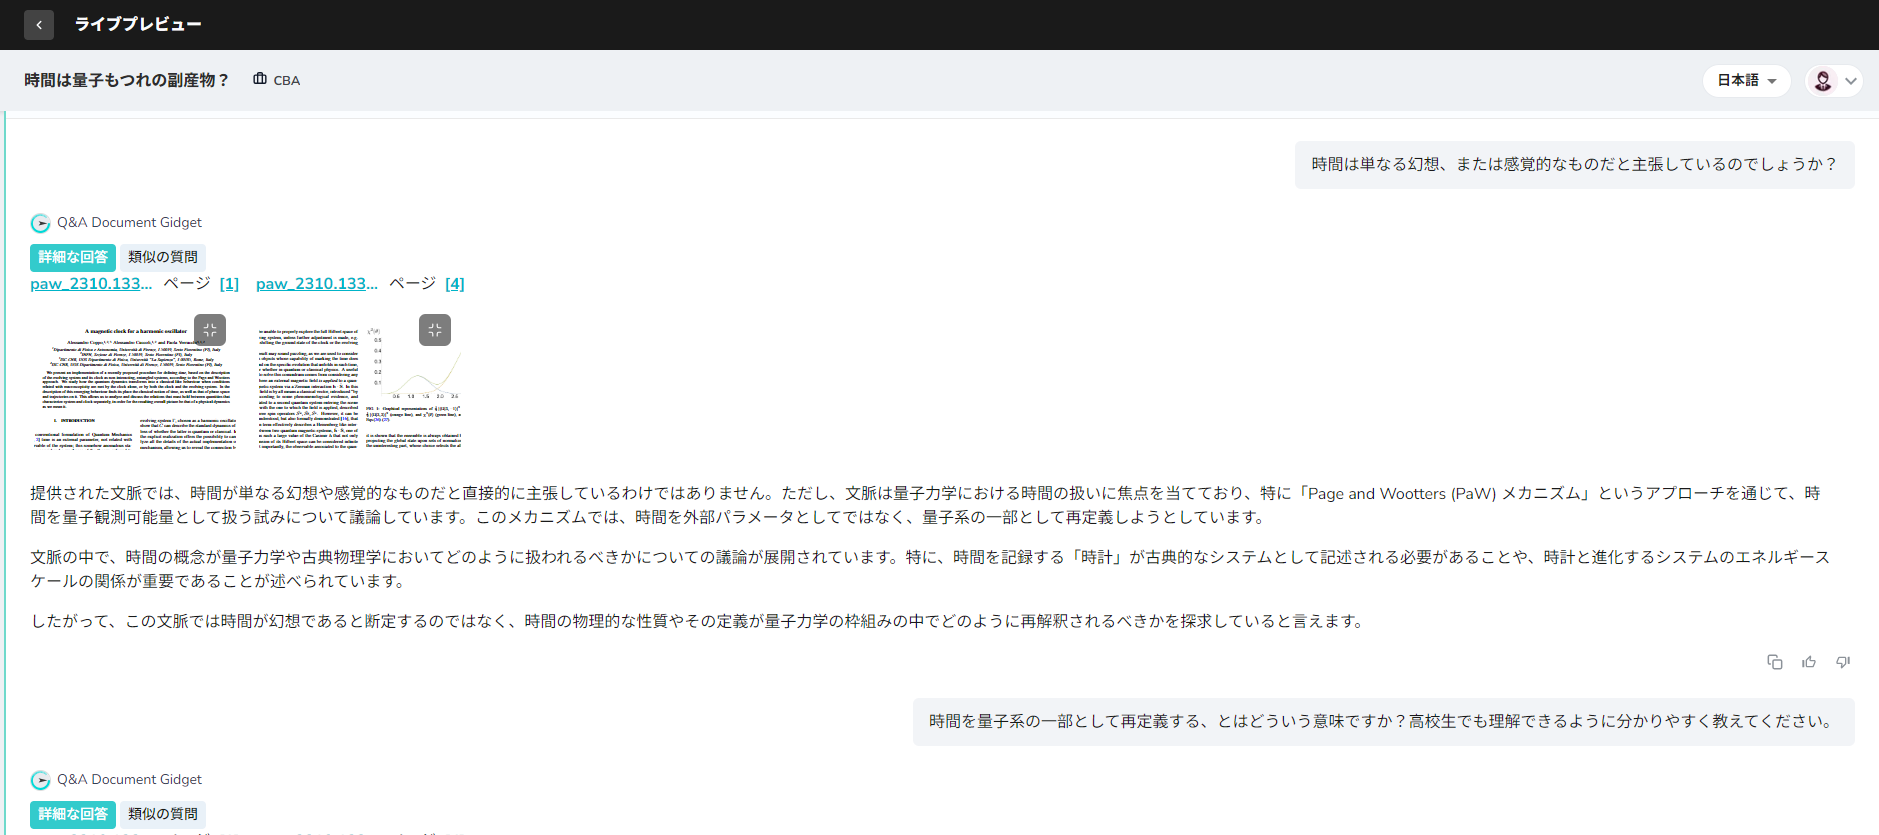Image resolution: width=1879 pixels, height=835 pixels.
Task: Expand the graph page thumbnail via its icon
Action: coord(435,330)
